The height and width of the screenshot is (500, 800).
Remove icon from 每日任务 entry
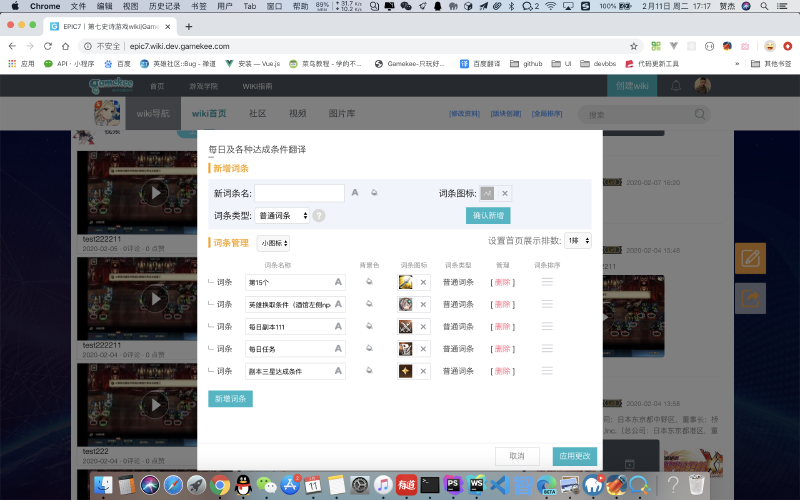coord(423,349)
